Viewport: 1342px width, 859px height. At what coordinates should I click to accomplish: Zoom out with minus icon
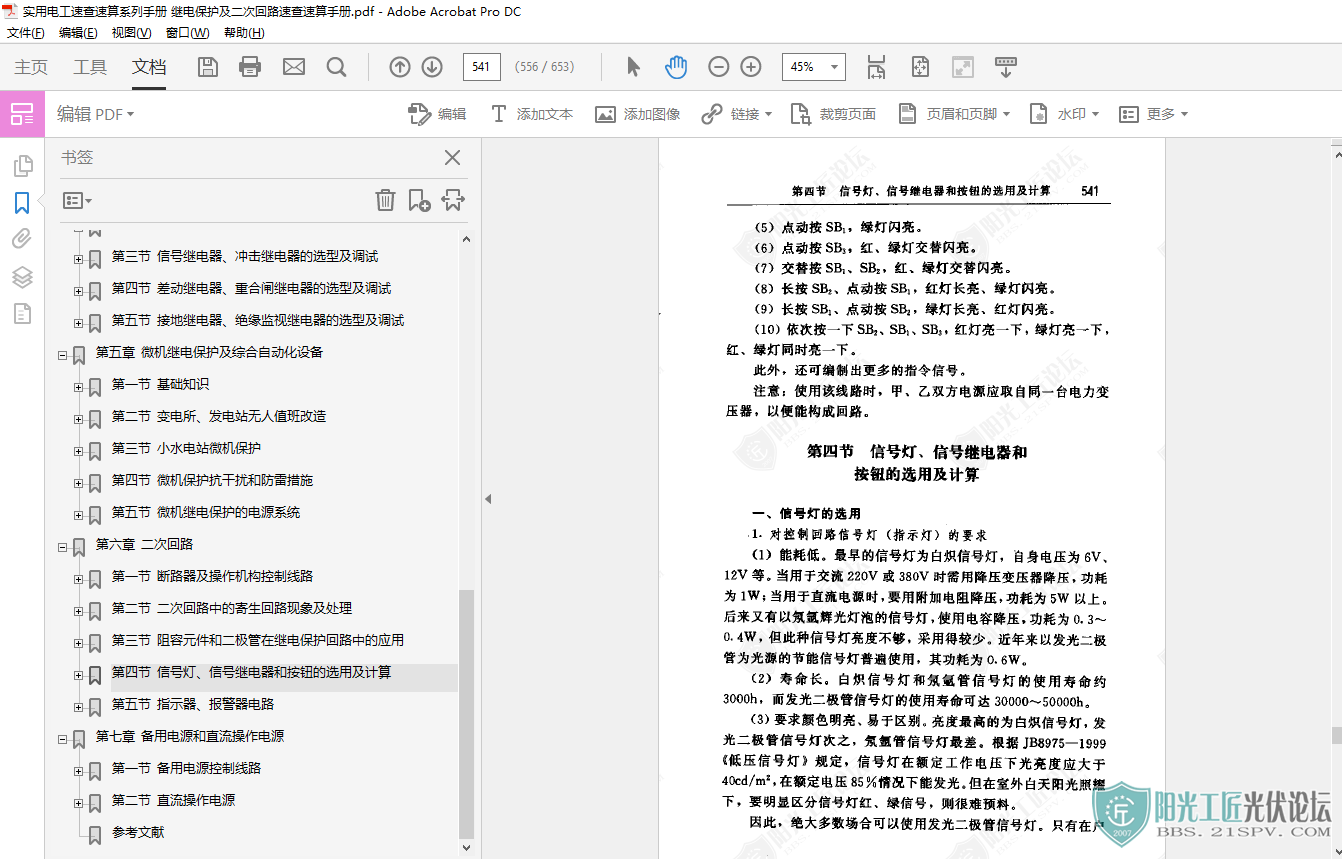(719, 67)
